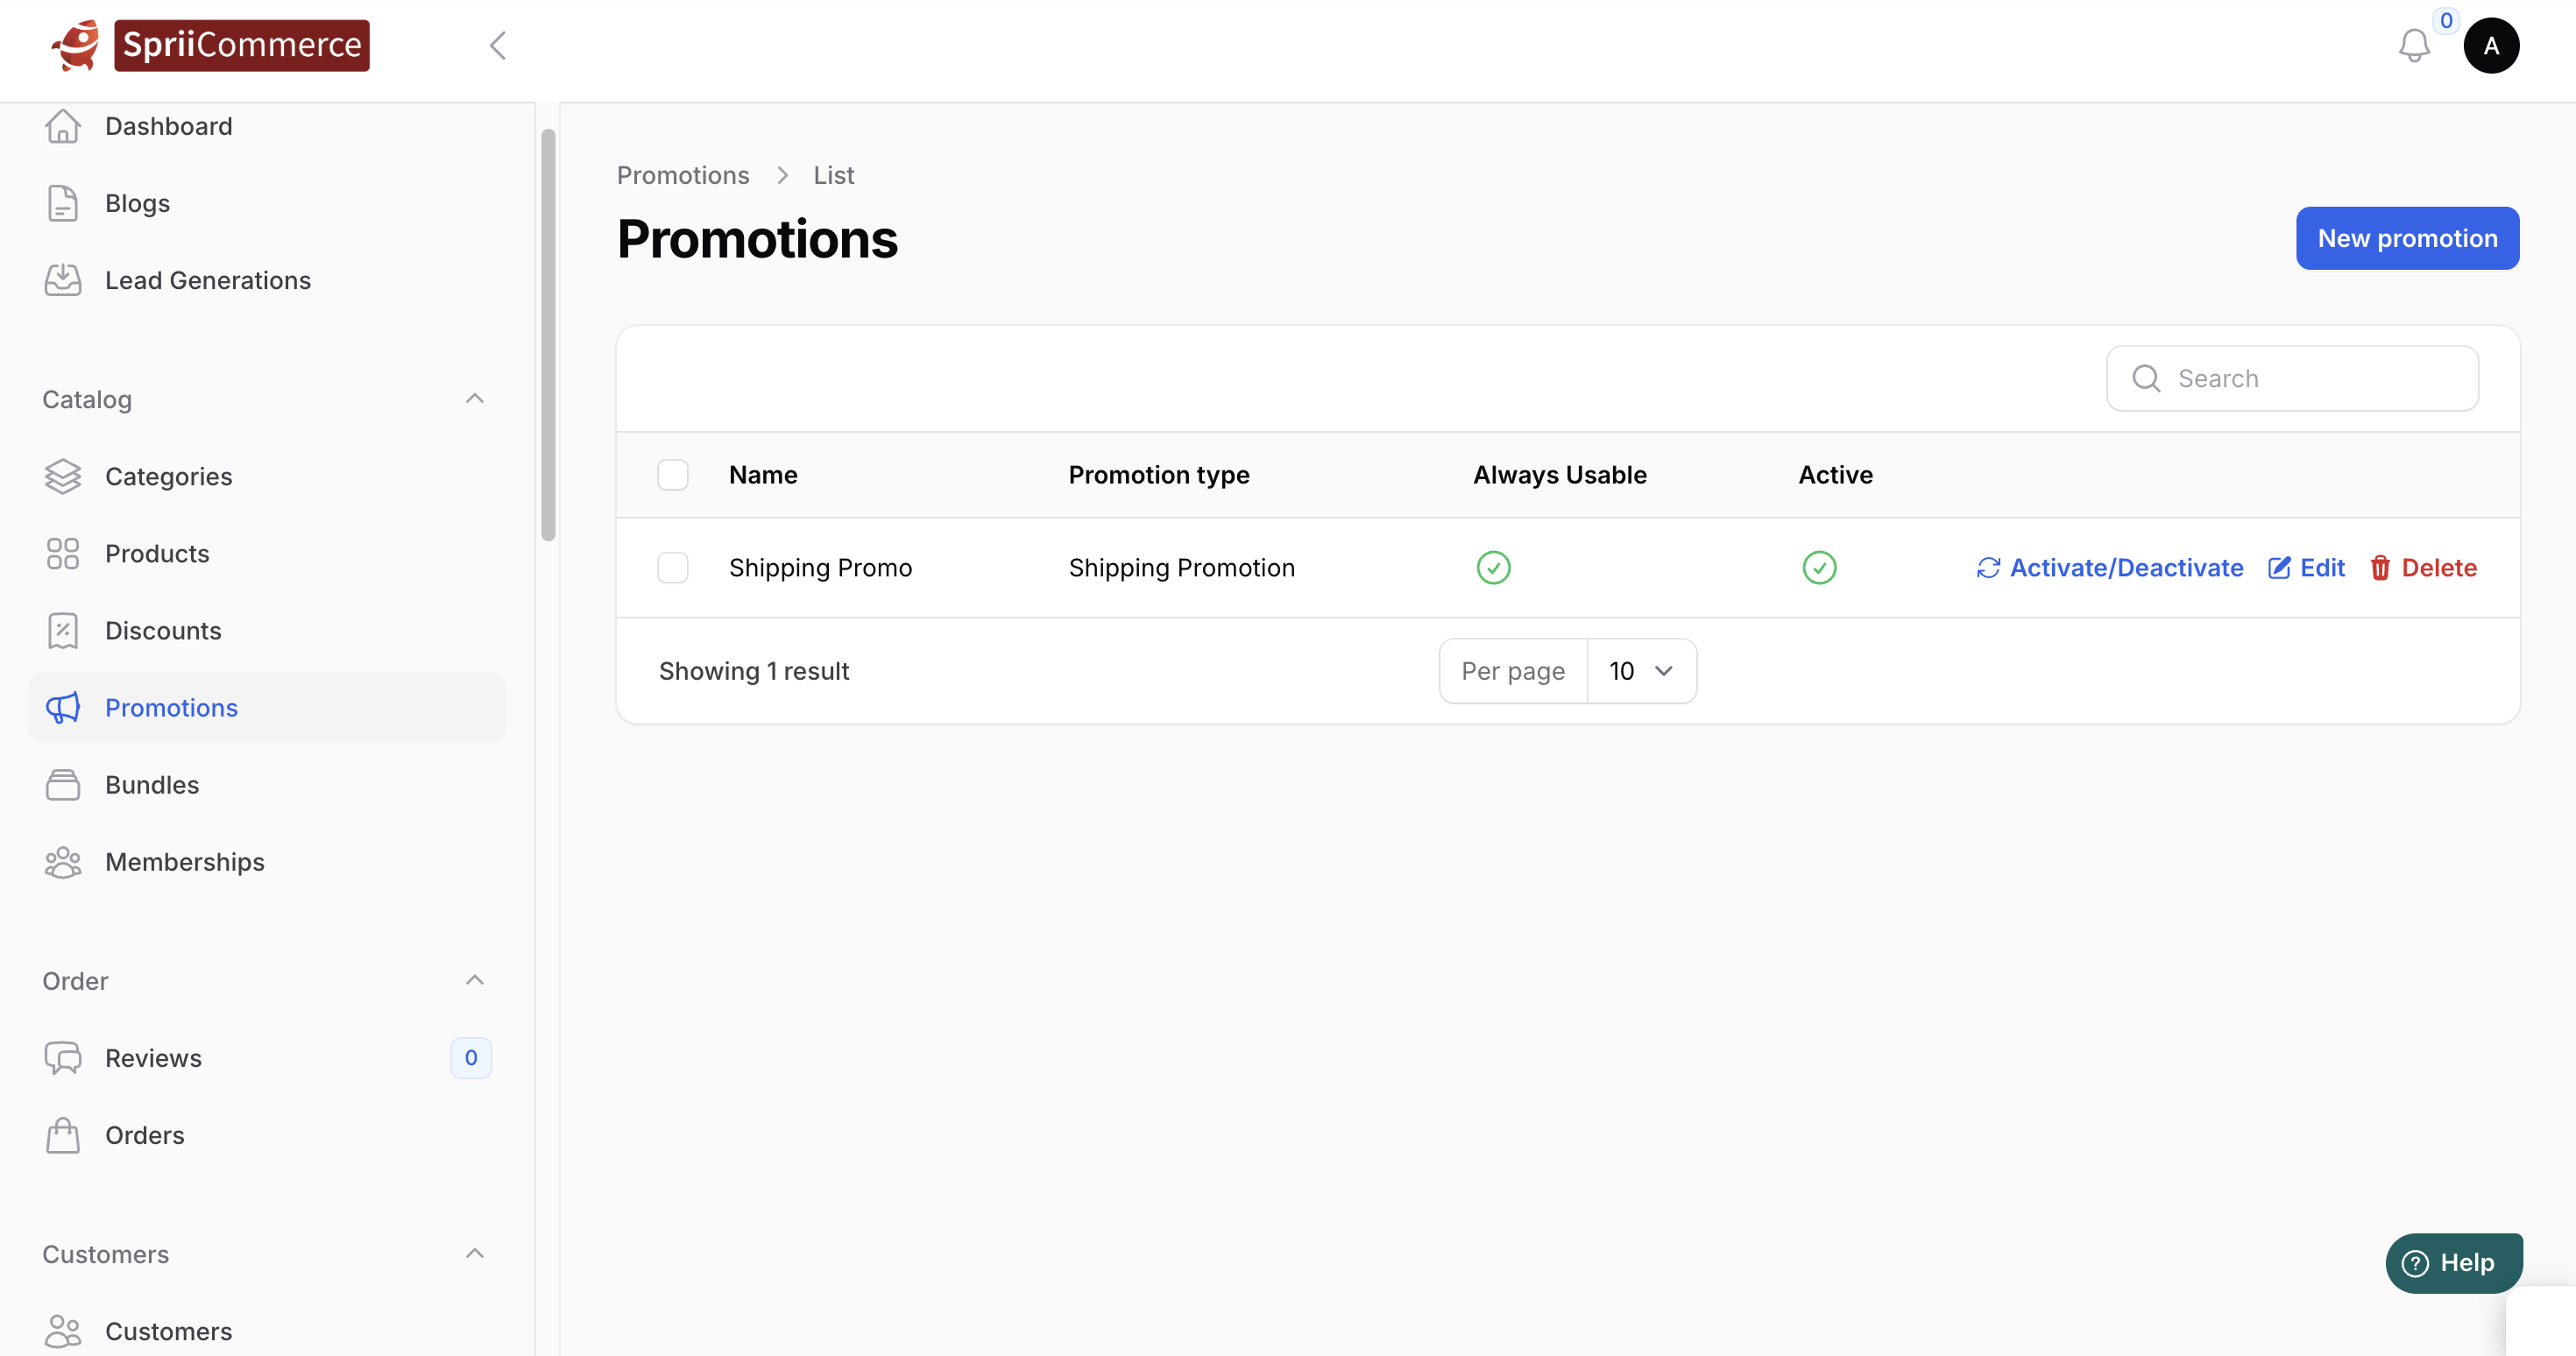Click the Discounts receipt icon
This screenshot has width=2576, height=1356.
click(63, 630)
